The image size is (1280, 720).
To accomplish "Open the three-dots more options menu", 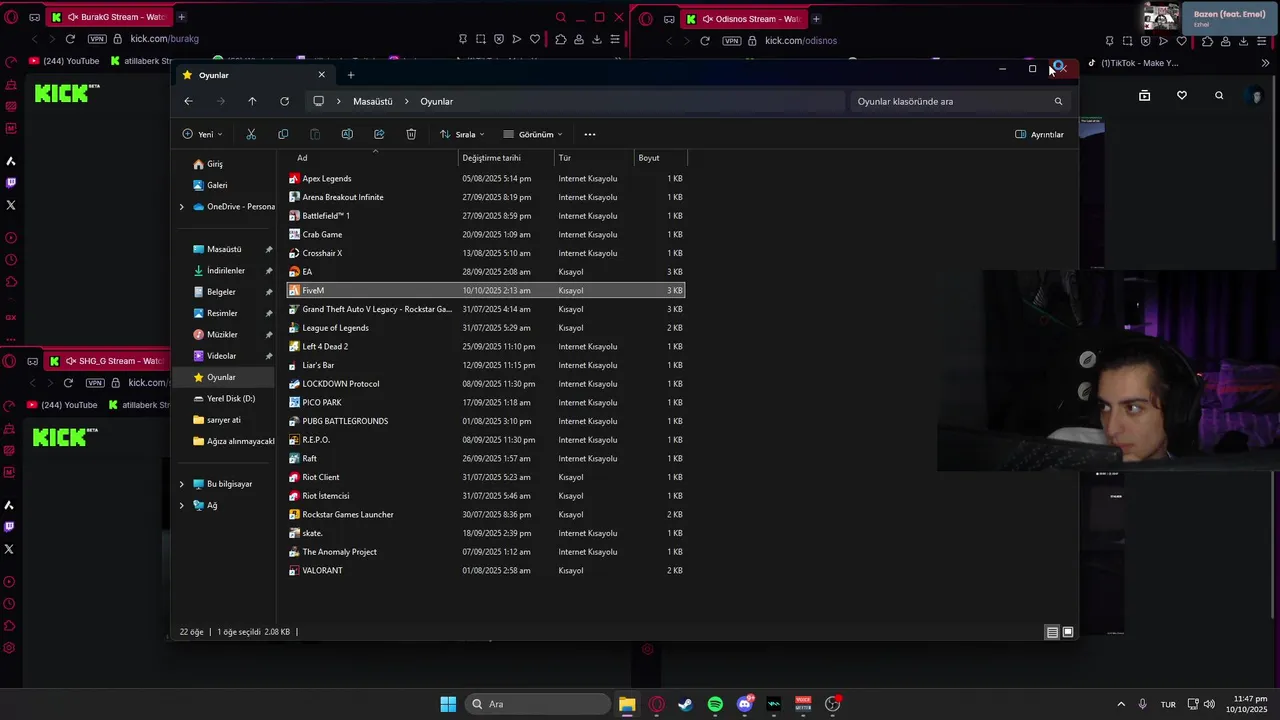I will [590, 134].
